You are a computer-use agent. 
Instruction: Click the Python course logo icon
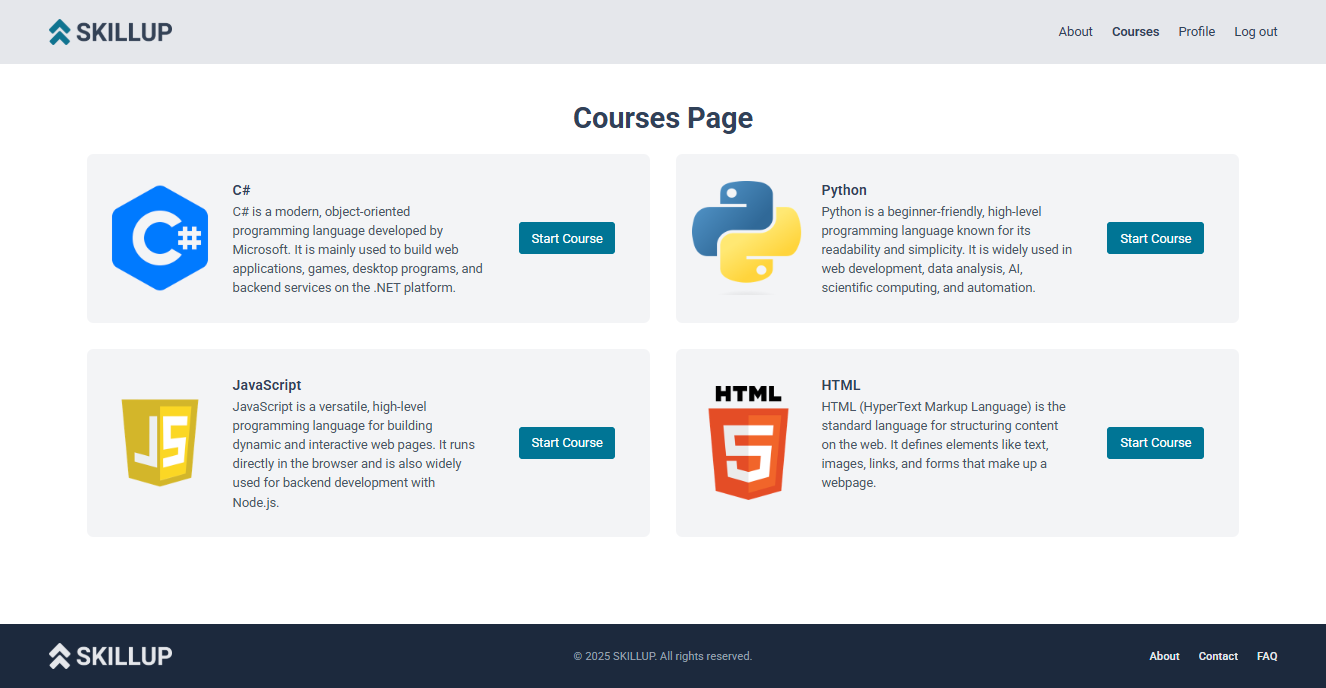pos(746,238)
